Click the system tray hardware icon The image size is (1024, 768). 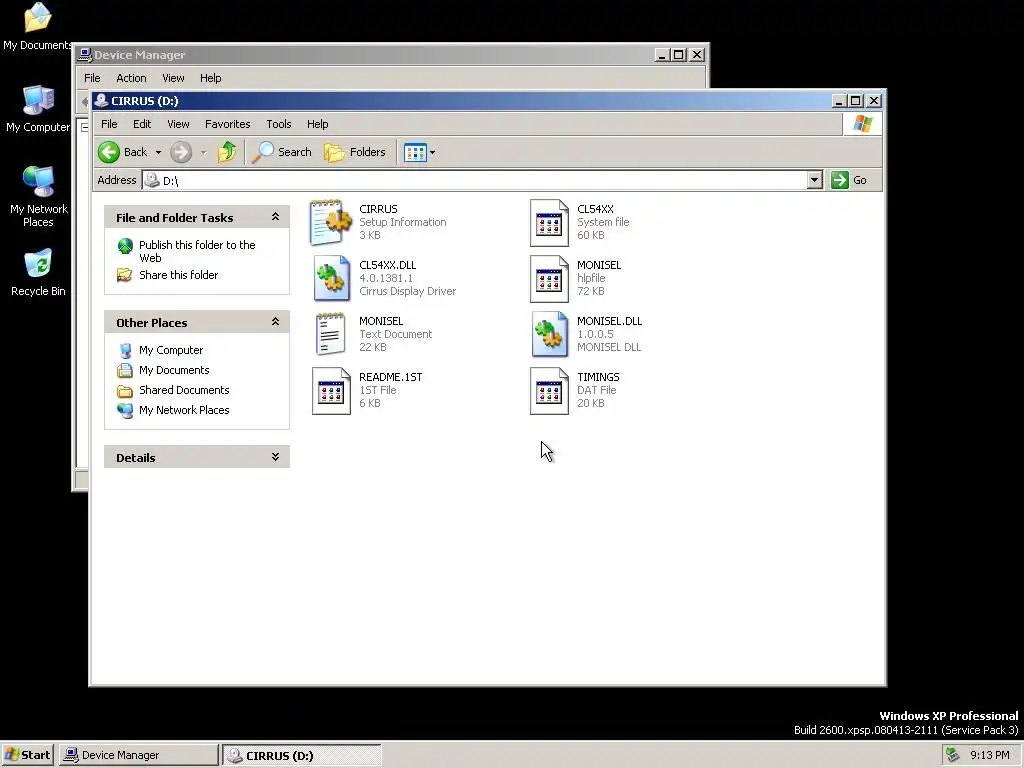[953, 755]
